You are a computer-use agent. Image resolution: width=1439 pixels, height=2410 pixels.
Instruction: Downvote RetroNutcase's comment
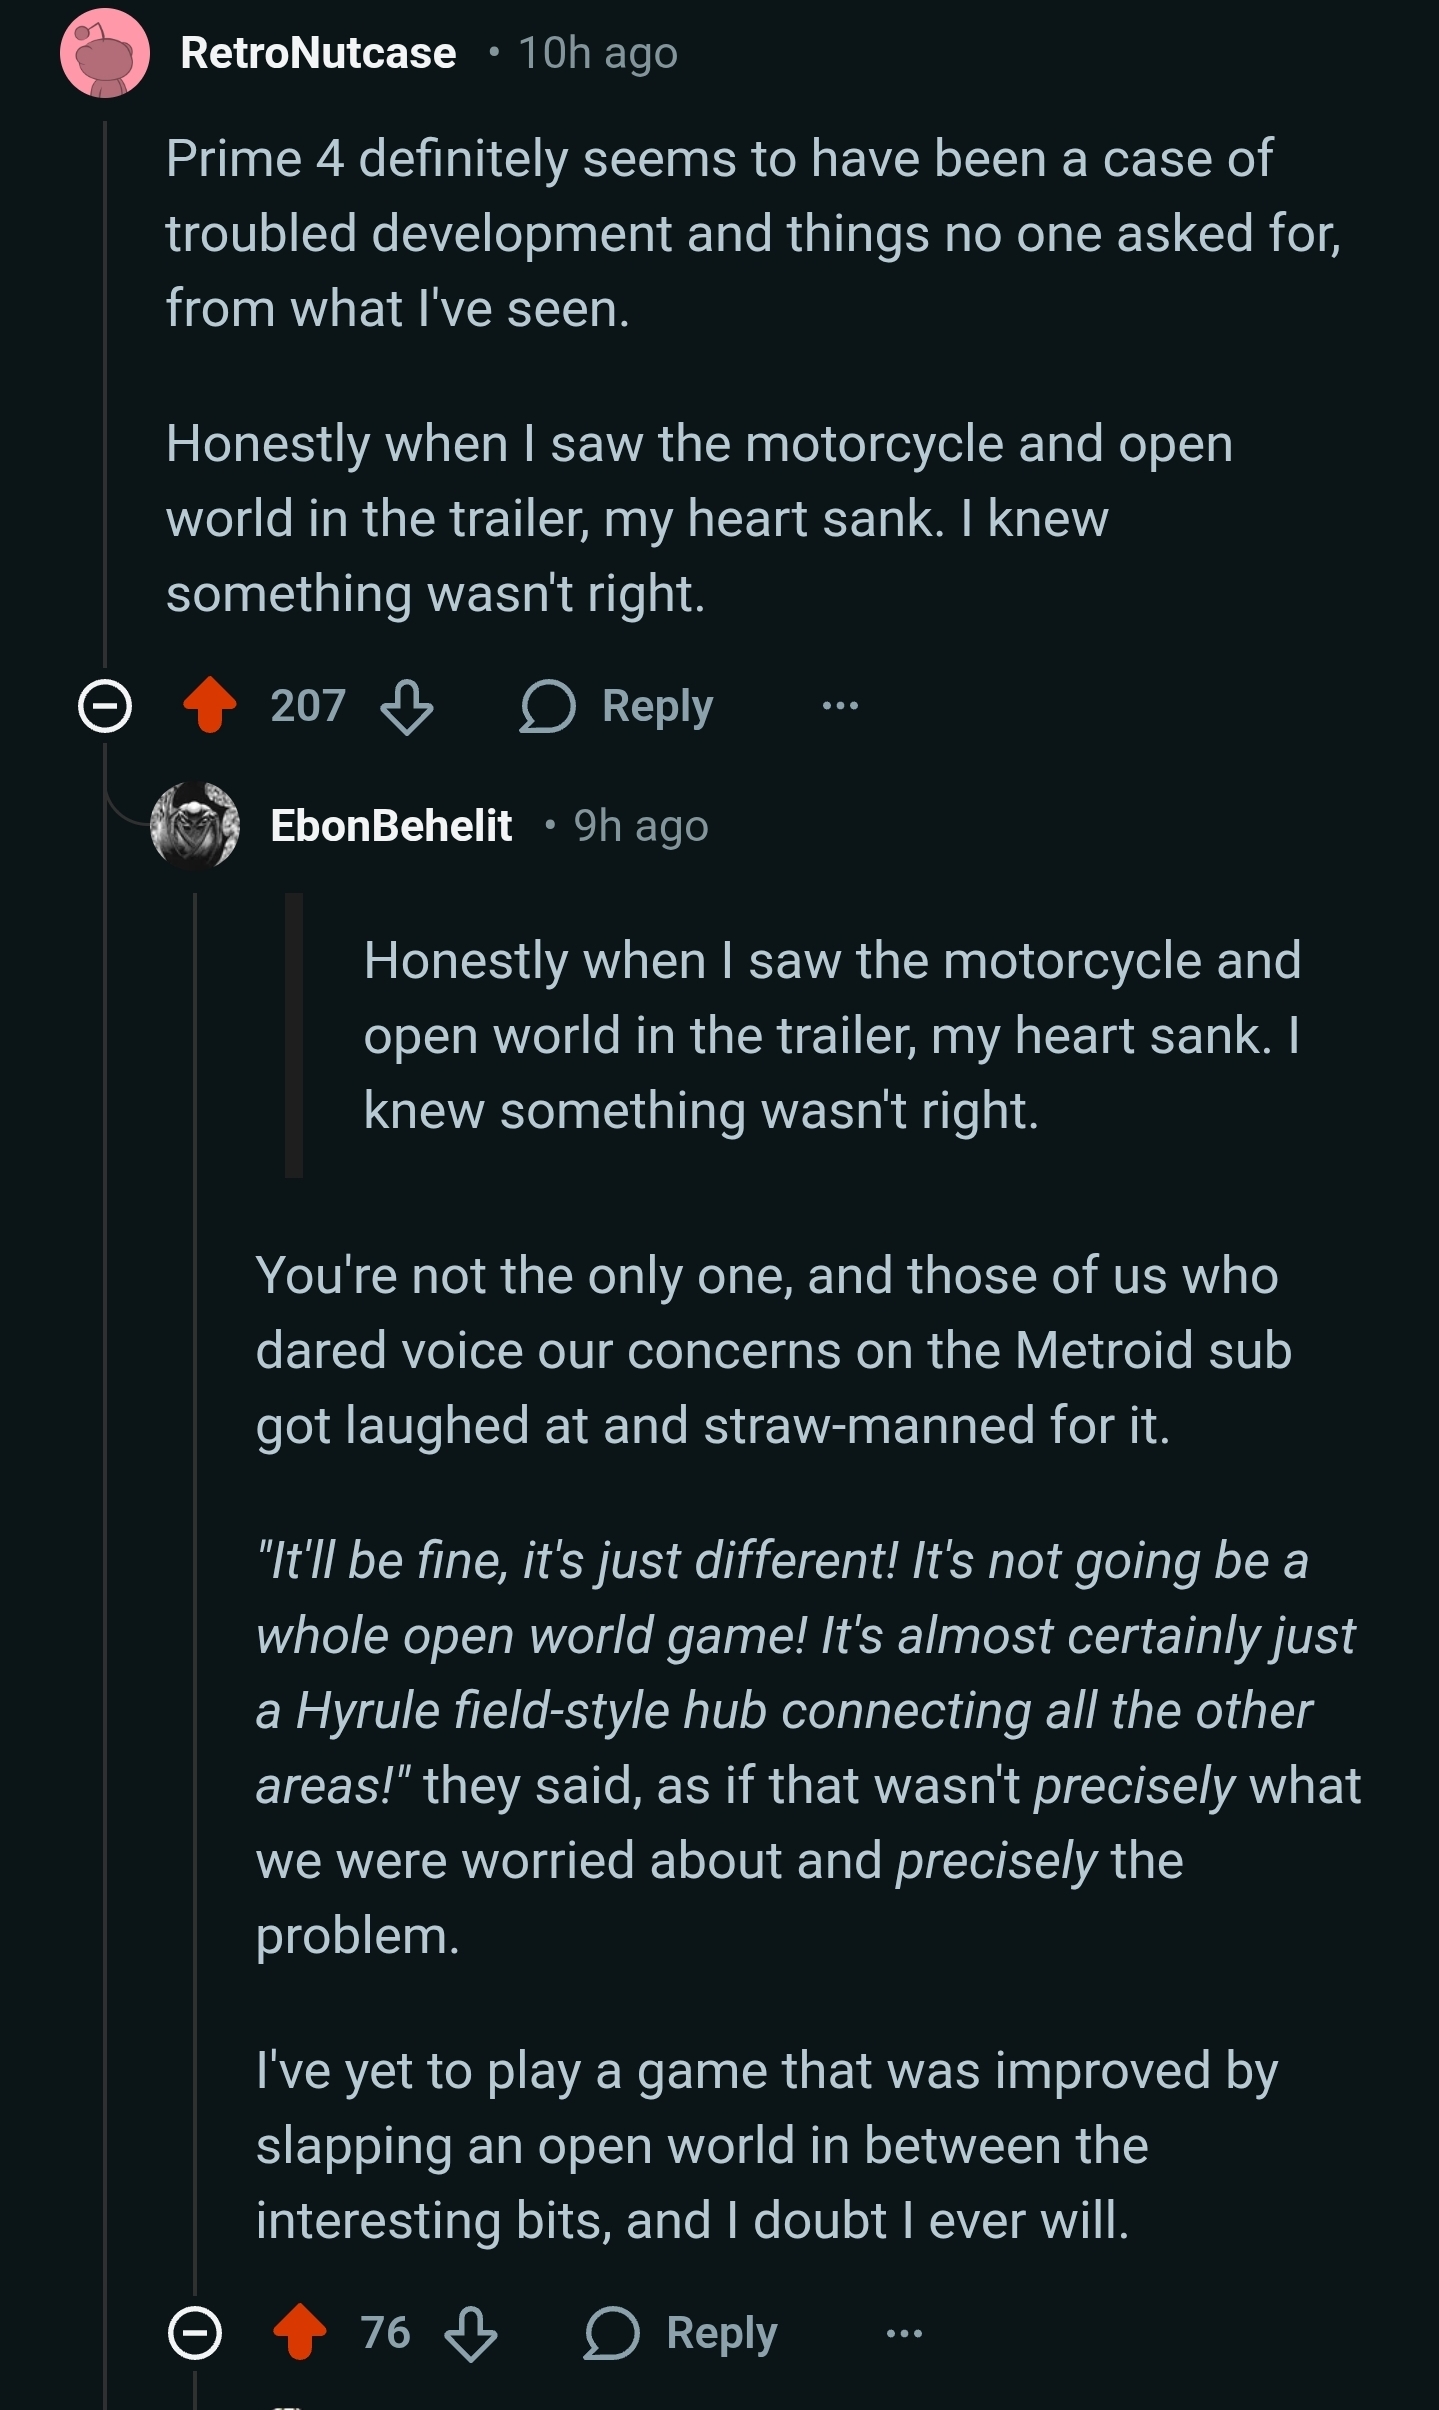[x=407, y=707]
